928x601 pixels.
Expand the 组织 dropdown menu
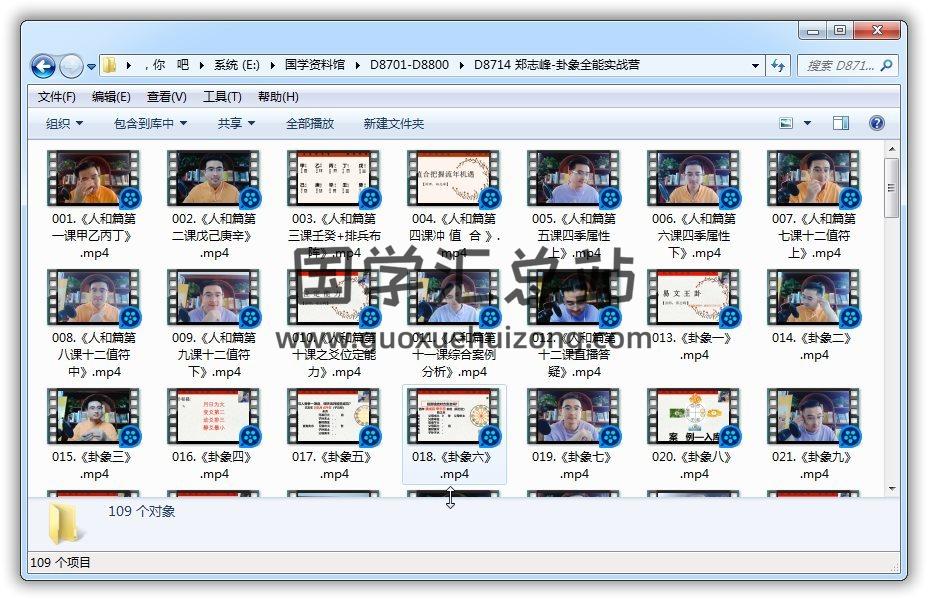pos(64,123)
